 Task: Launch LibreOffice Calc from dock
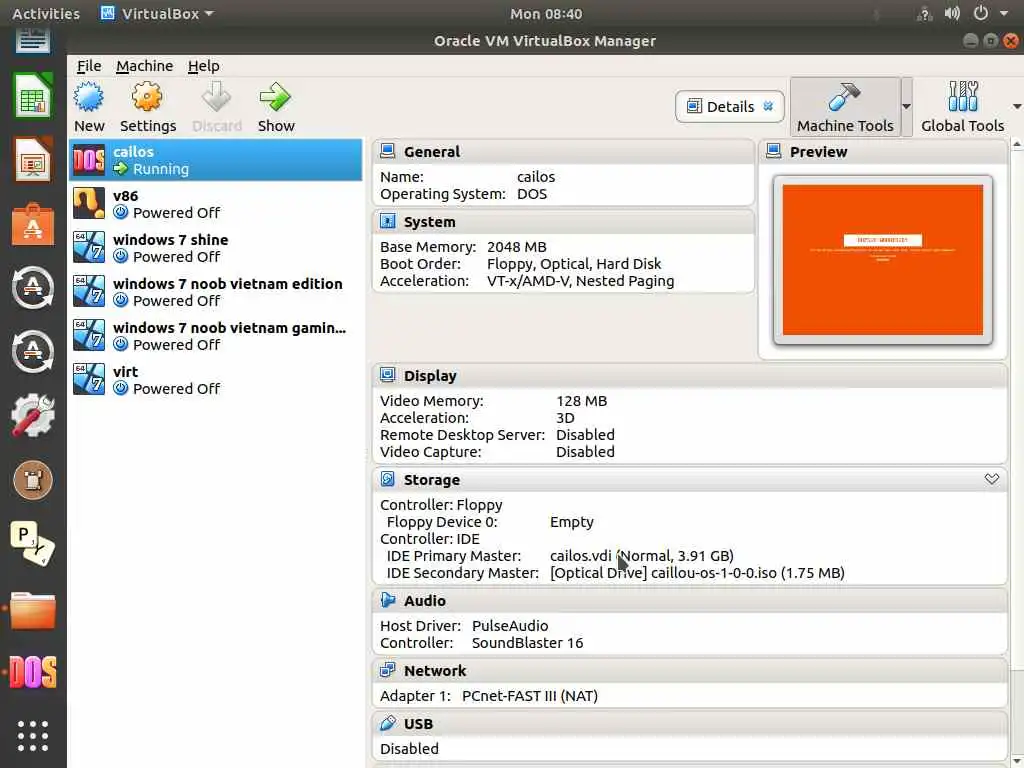[33, 96]
